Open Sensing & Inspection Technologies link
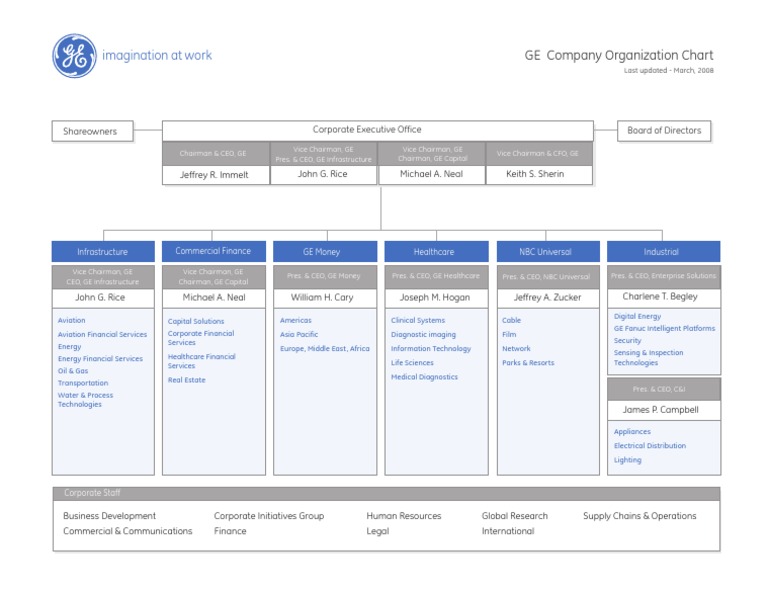 648,358
